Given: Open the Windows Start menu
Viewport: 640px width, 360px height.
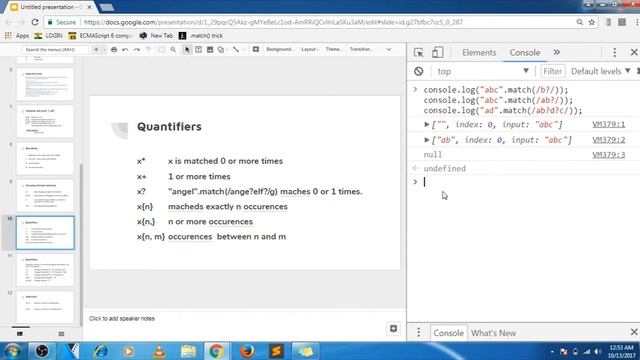Looking at the screenshot, I should pos(12,351).
